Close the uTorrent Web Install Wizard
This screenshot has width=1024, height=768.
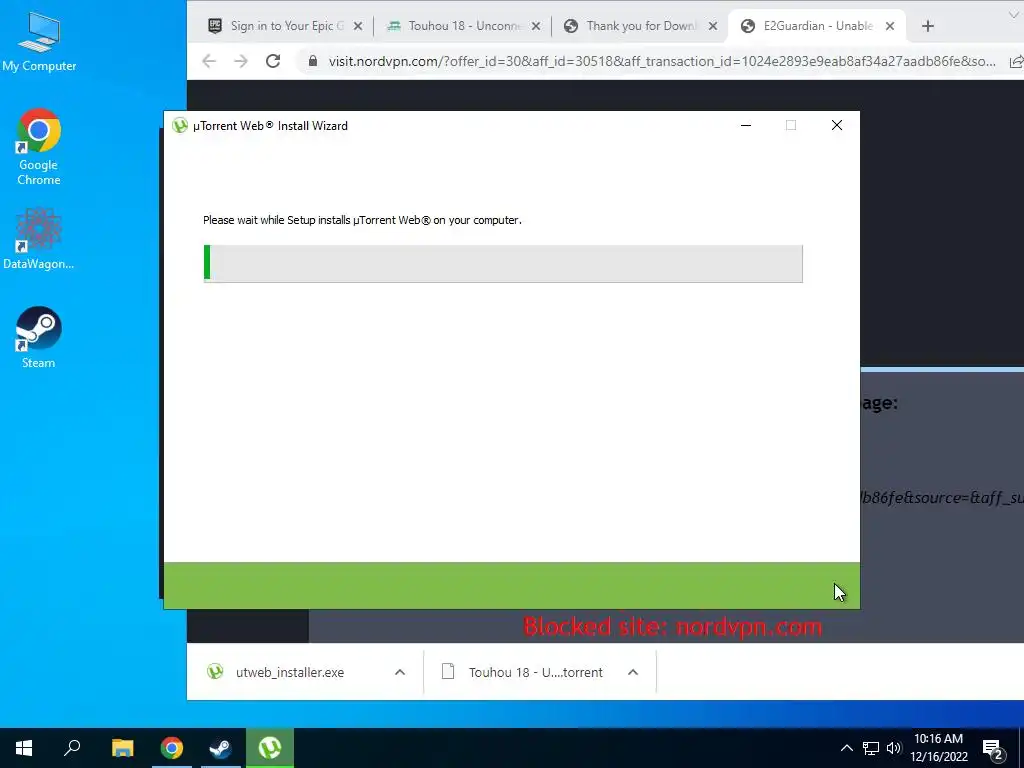tap(837, 125)
